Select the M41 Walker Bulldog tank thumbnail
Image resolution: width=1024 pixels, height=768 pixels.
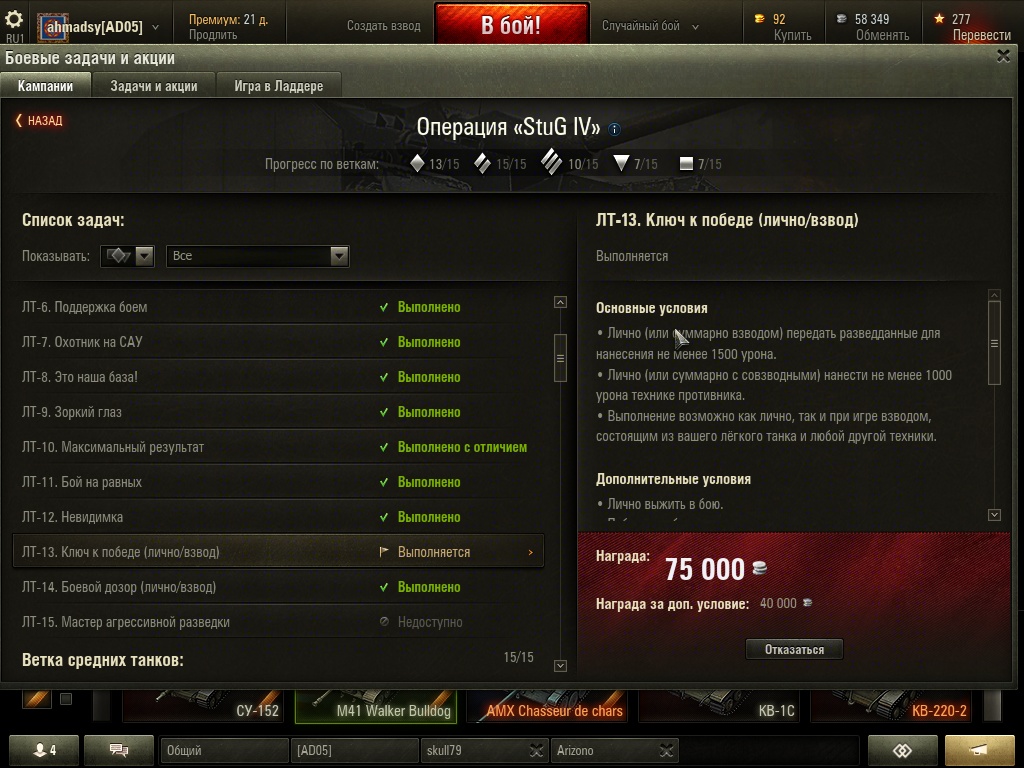point(376,707)
